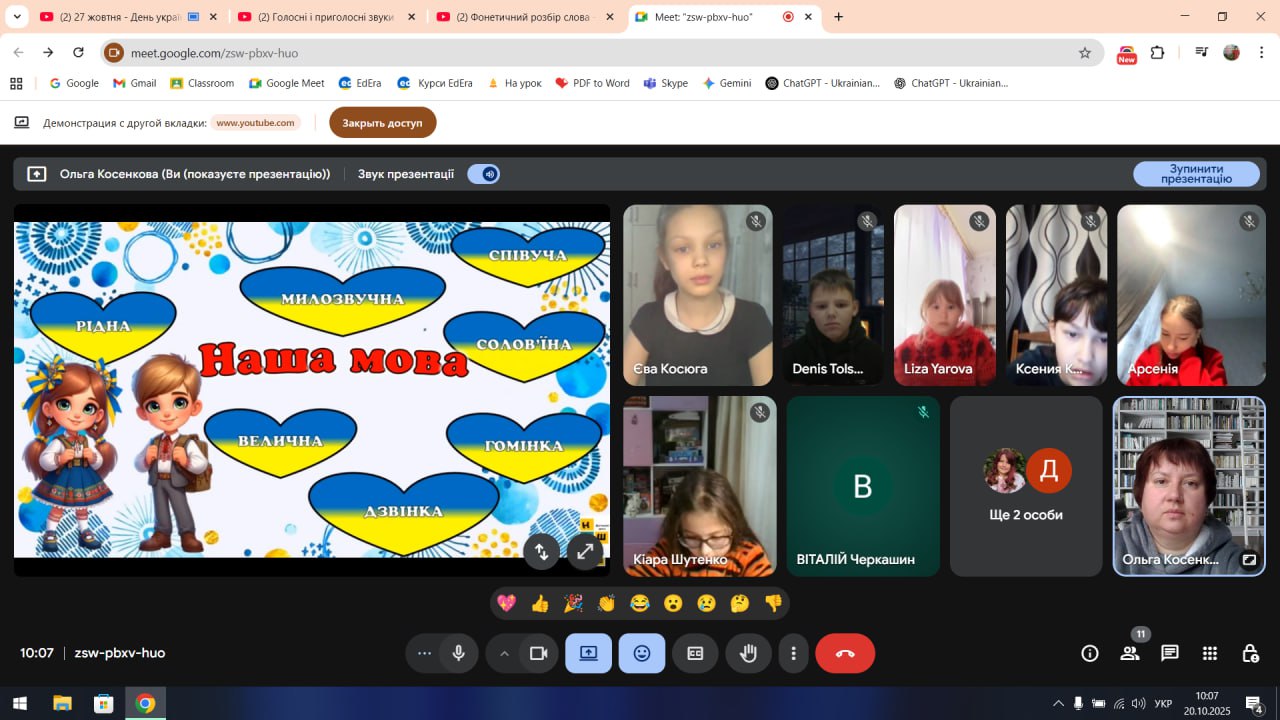
Task: Open the meeting chat panel
Action: click(x=1169, y=653)
